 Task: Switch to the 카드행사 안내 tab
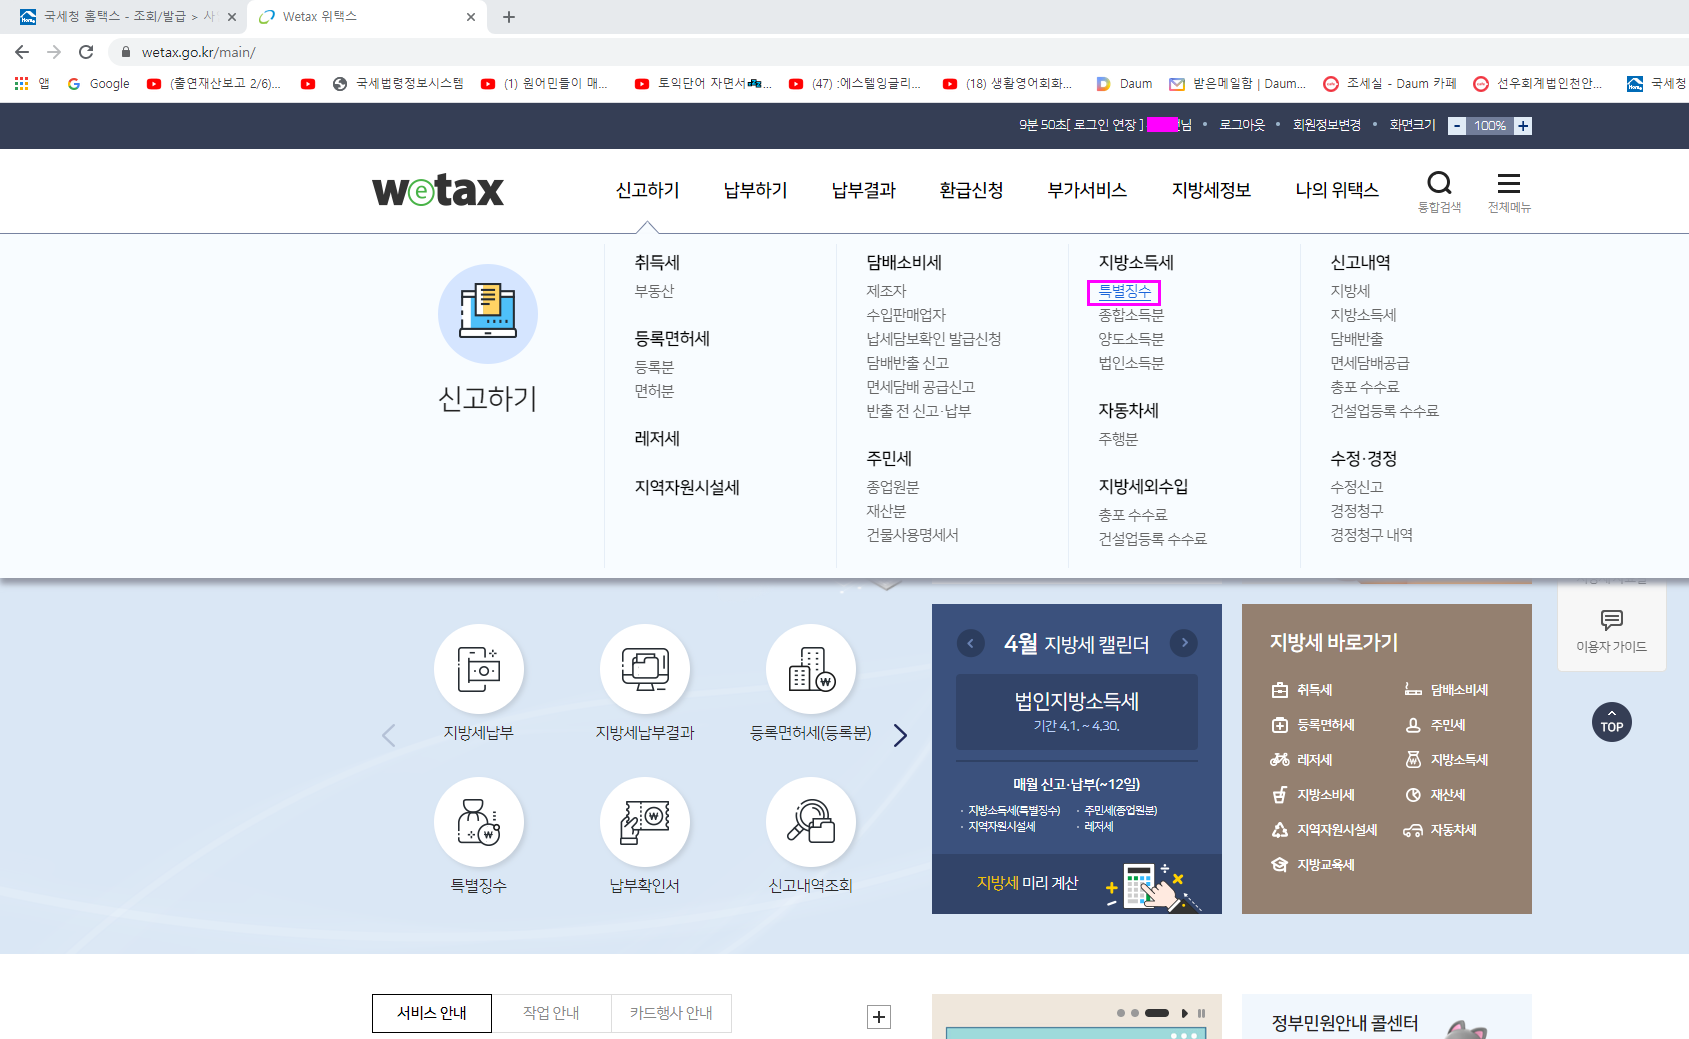click(671, 1013)
